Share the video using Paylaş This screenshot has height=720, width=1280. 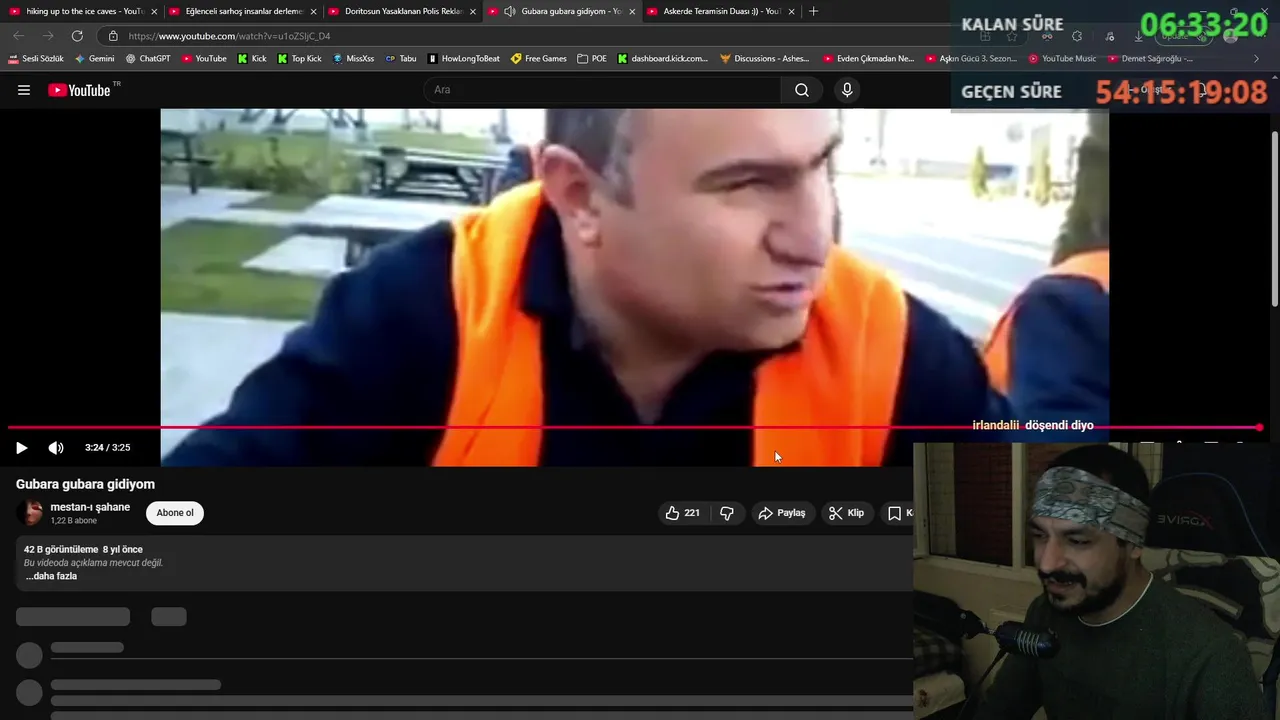(782, 513)
